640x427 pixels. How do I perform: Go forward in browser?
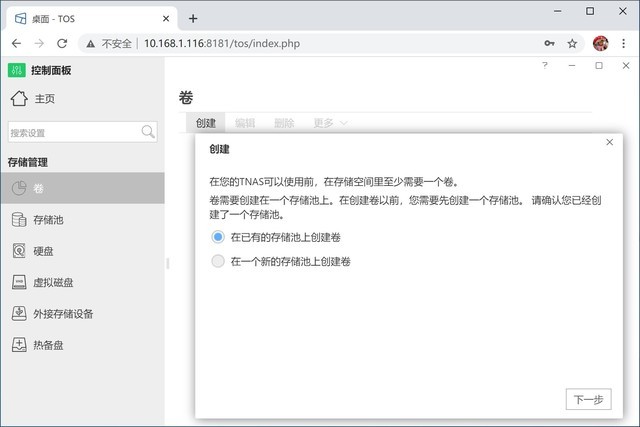point(39,43)
